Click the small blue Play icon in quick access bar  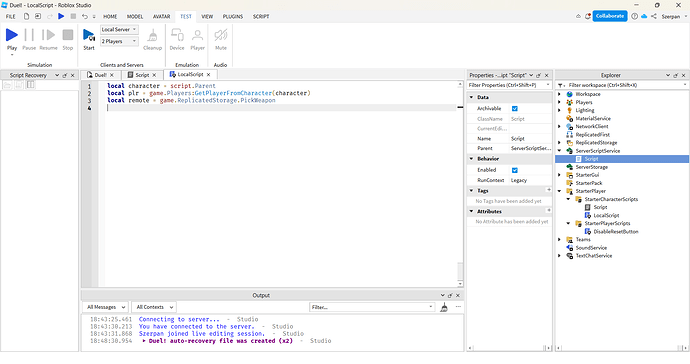pyautogui.click(x=61, y=16)
